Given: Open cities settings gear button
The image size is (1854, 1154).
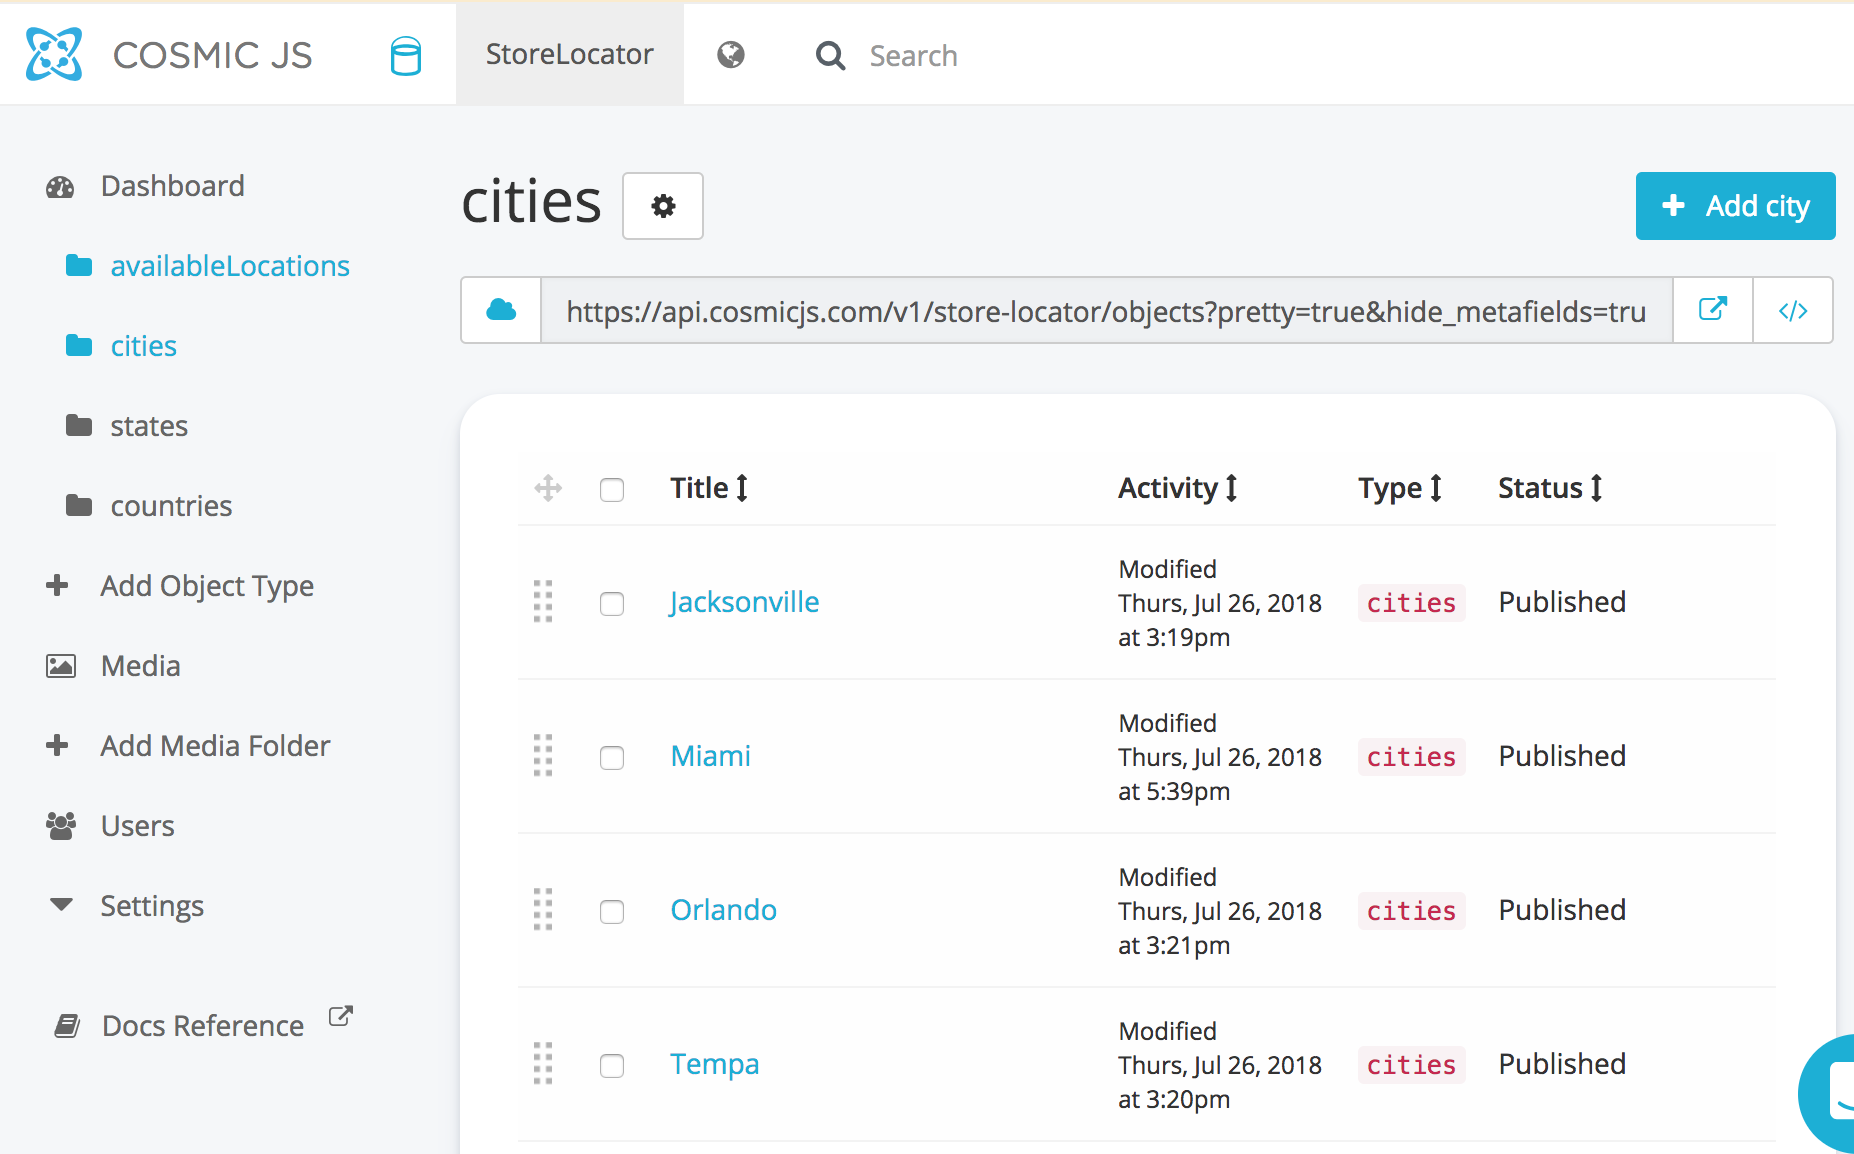Looking at the screenshot, I should pos(662,206).
